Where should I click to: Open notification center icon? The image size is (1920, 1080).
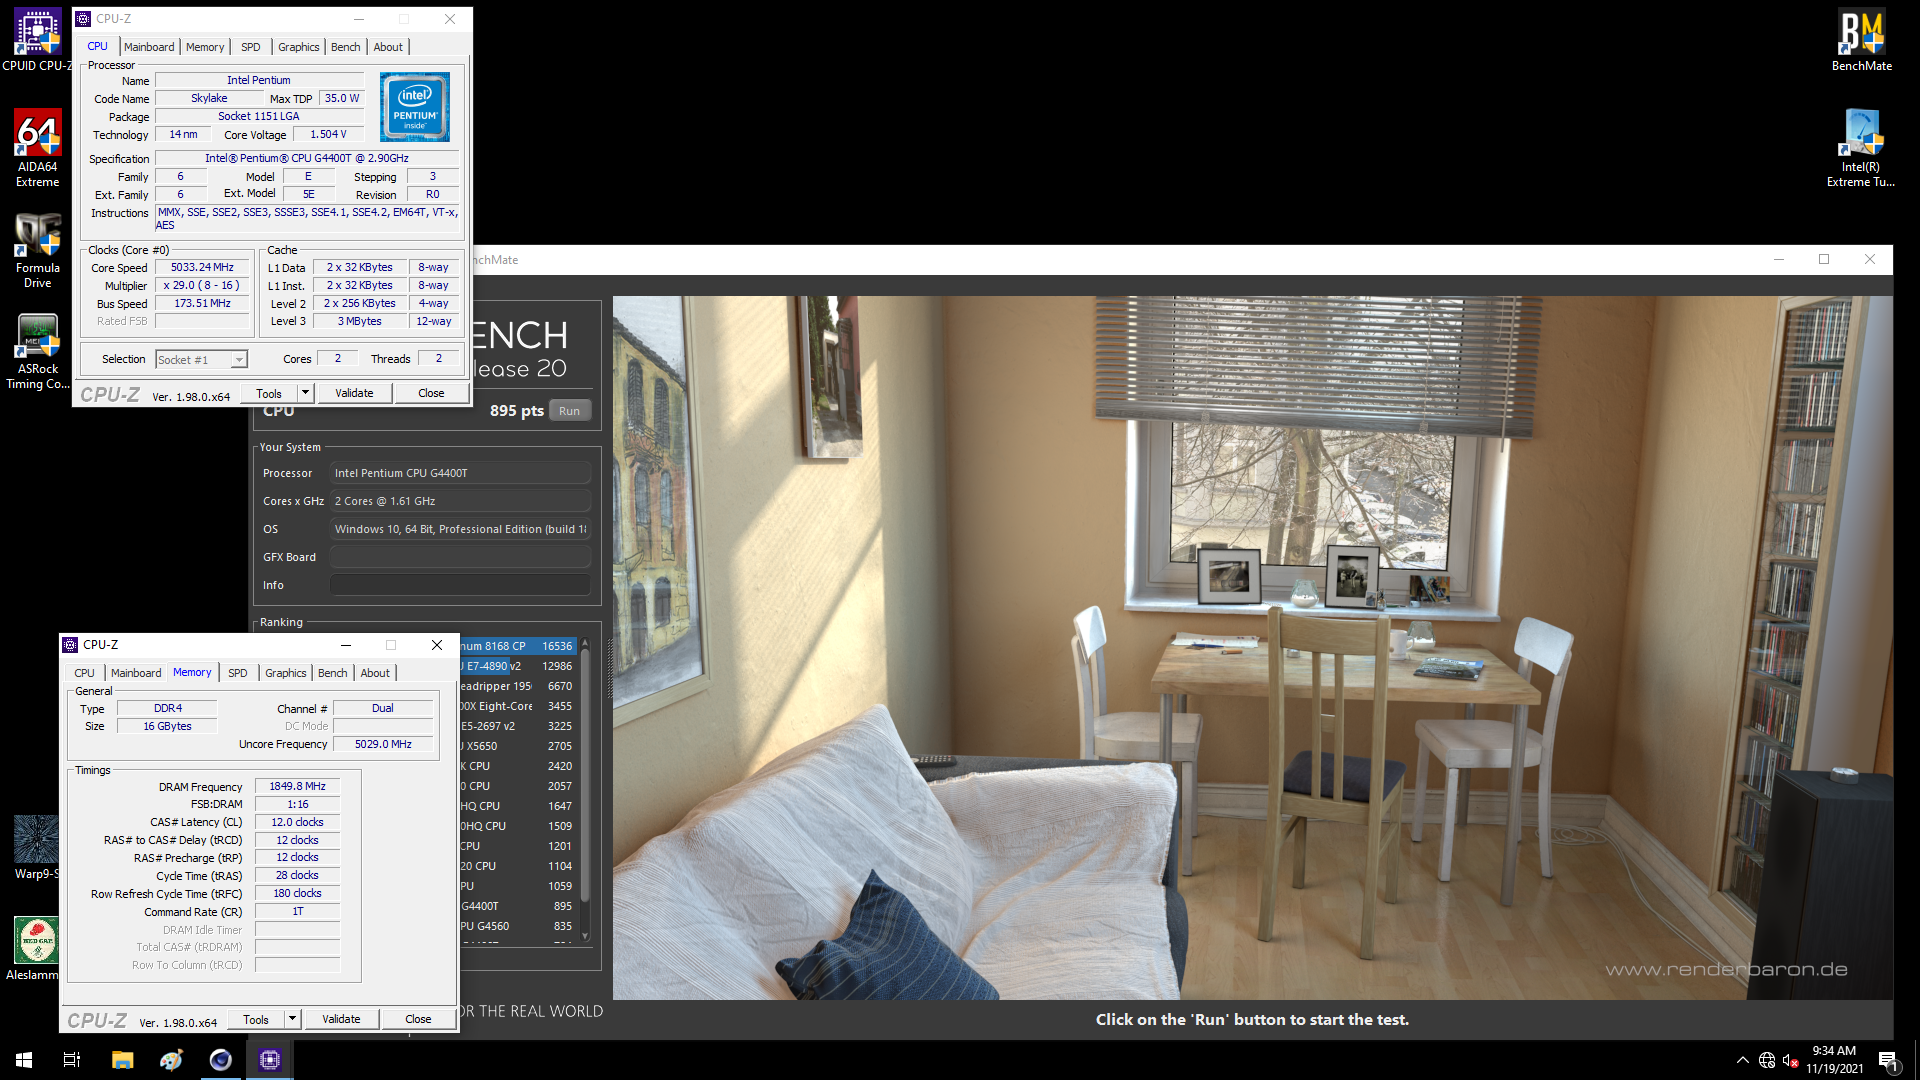(1889, 1061)
